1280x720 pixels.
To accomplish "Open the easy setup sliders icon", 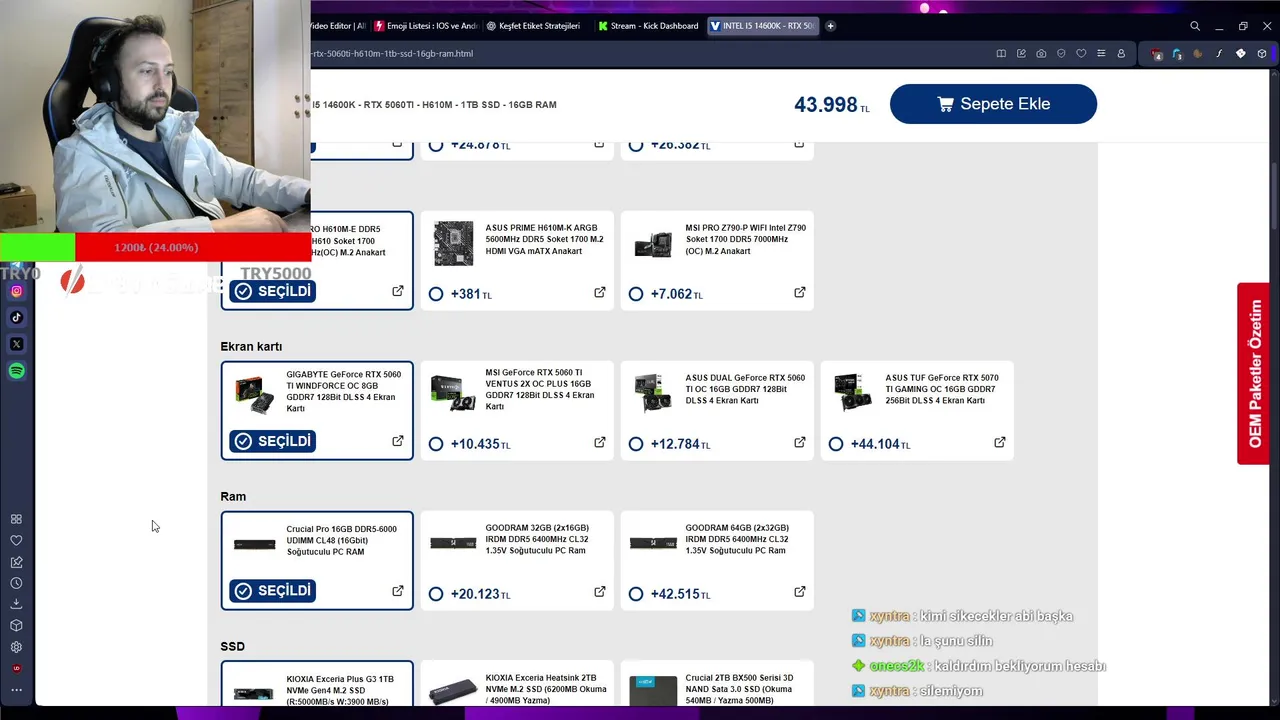I will (x=1101, y=53).
